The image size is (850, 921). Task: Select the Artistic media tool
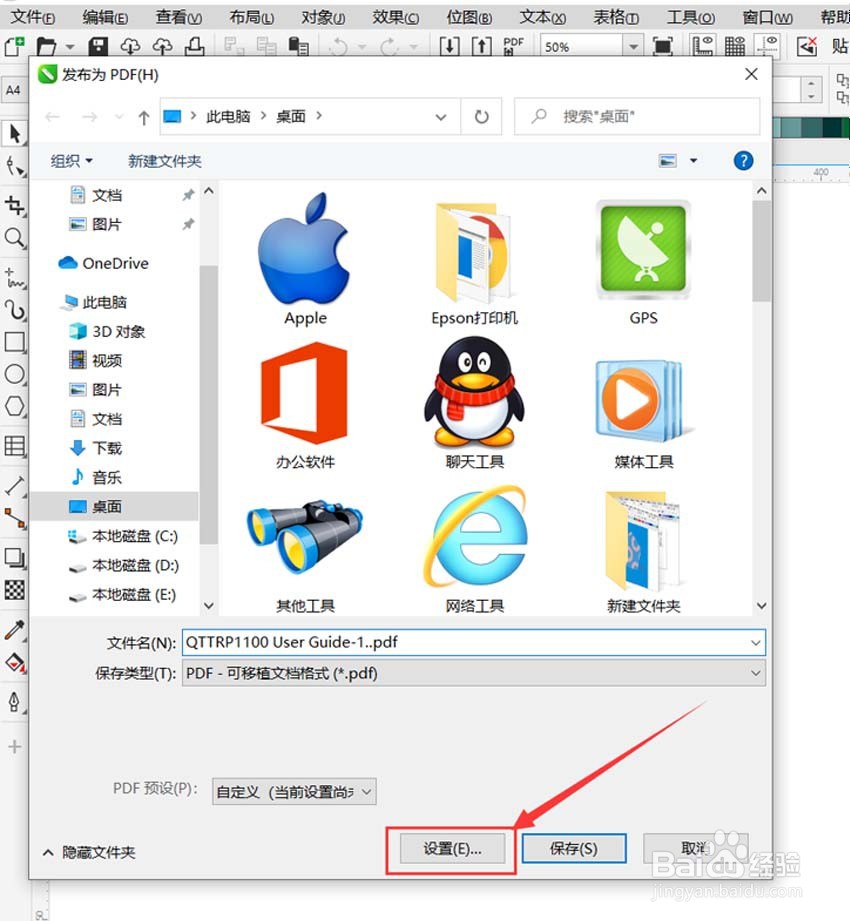15,309
